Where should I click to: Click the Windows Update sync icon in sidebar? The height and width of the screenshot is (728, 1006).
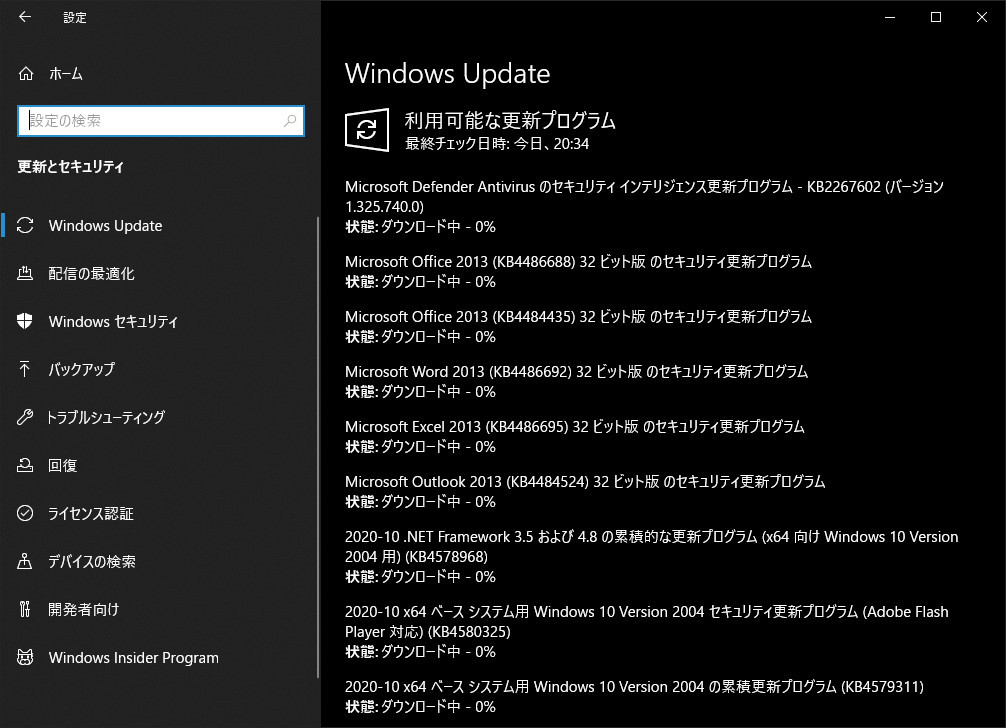[x=25, y=226]
